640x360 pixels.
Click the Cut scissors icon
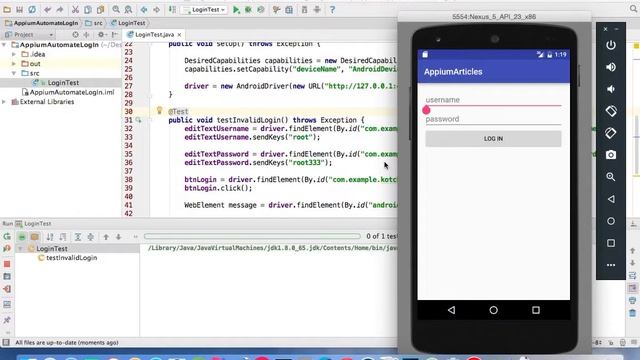pyautogui.click(x=76, y=9)
